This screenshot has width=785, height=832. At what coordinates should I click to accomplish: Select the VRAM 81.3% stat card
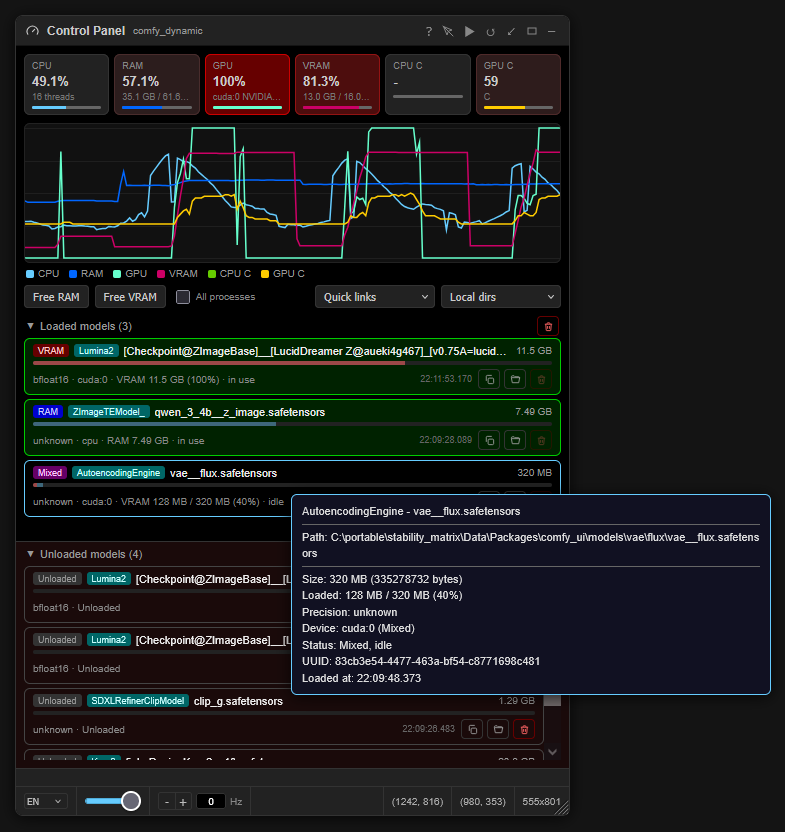pos(338,84)
